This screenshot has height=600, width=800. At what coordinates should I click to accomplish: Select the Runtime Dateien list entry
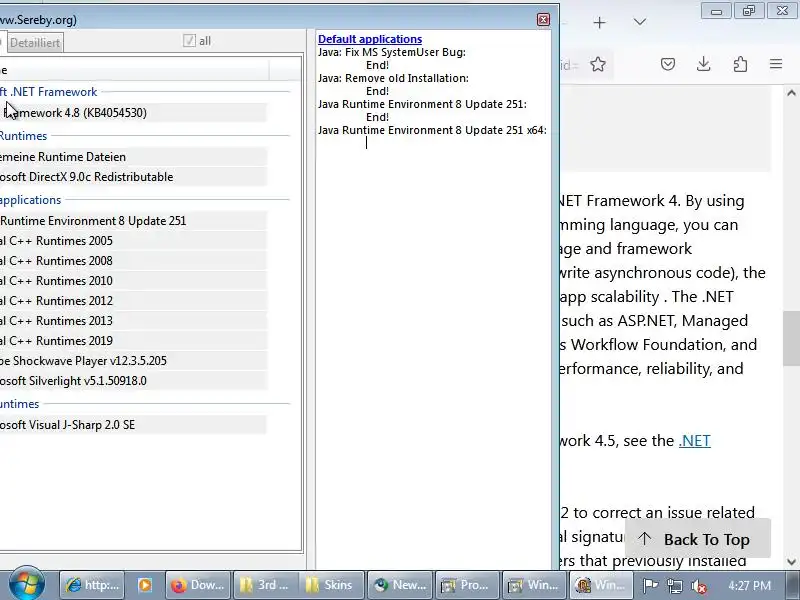[x=133, y=157]
